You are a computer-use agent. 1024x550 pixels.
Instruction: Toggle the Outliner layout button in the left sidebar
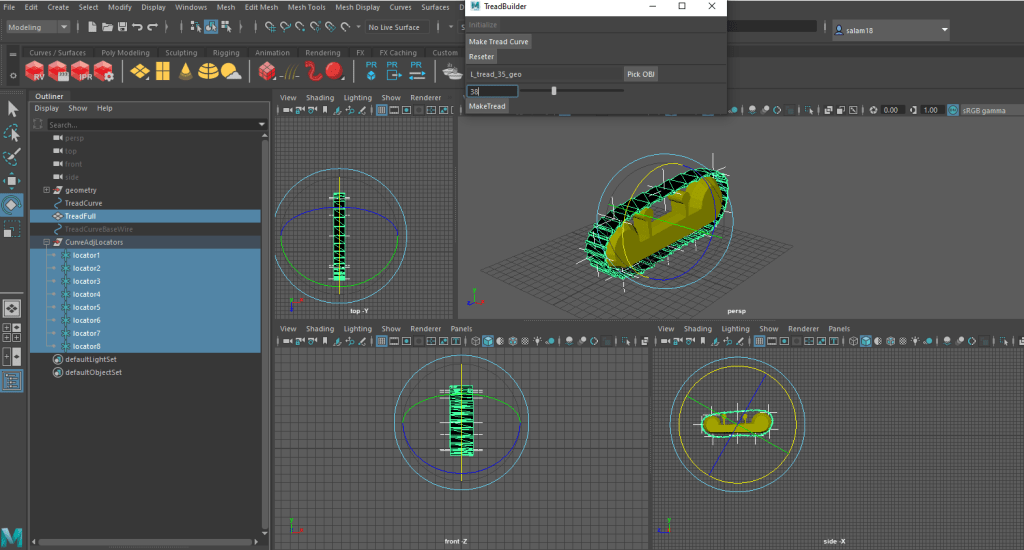click(x=12, y=380)
